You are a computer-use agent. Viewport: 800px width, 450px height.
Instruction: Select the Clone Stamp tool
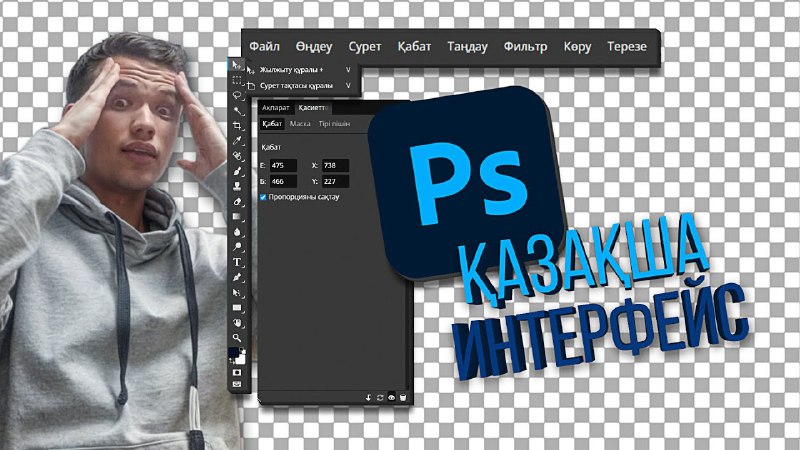click(x=237, y=186)
